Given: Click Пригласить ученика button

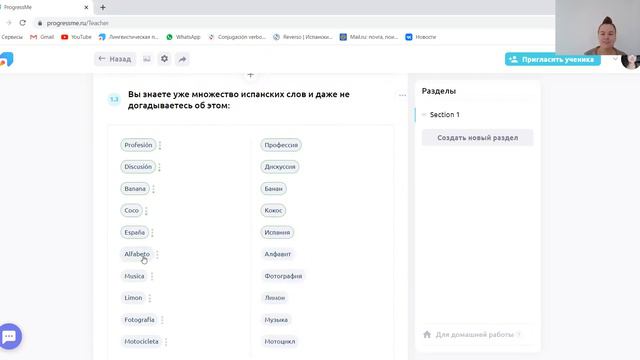Looking at the screenshot, I should point(553,59).
